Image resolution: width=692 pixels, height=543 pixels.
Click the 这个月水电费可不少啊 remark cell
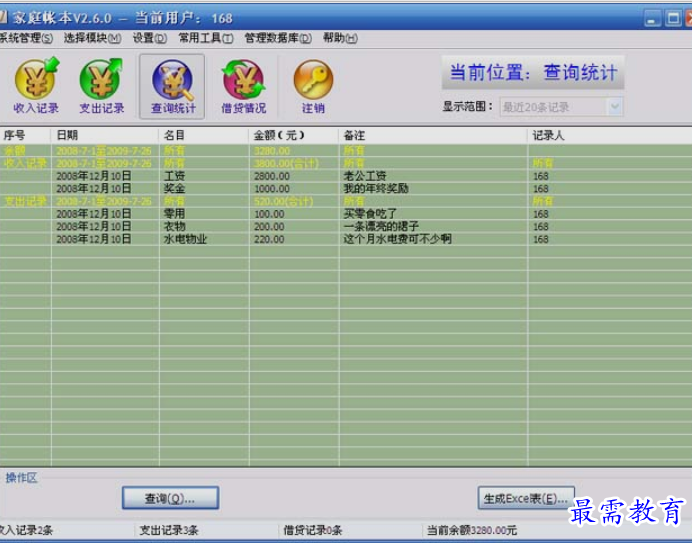pyautogui.click(x=398, y=239)
